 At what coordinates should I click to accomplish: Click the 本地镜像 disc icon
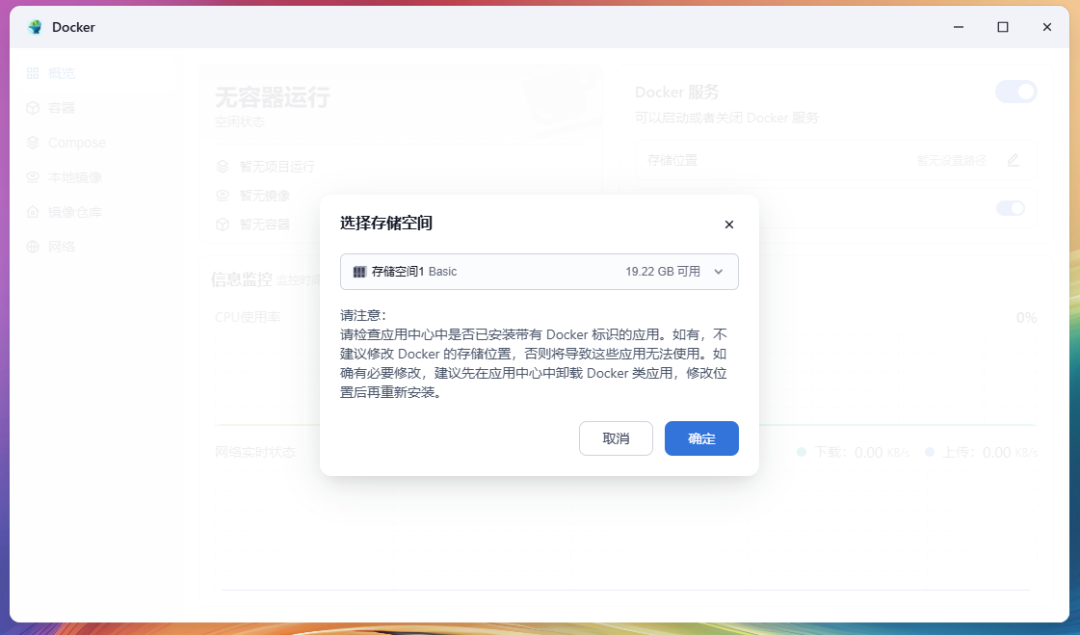point(32,177)
